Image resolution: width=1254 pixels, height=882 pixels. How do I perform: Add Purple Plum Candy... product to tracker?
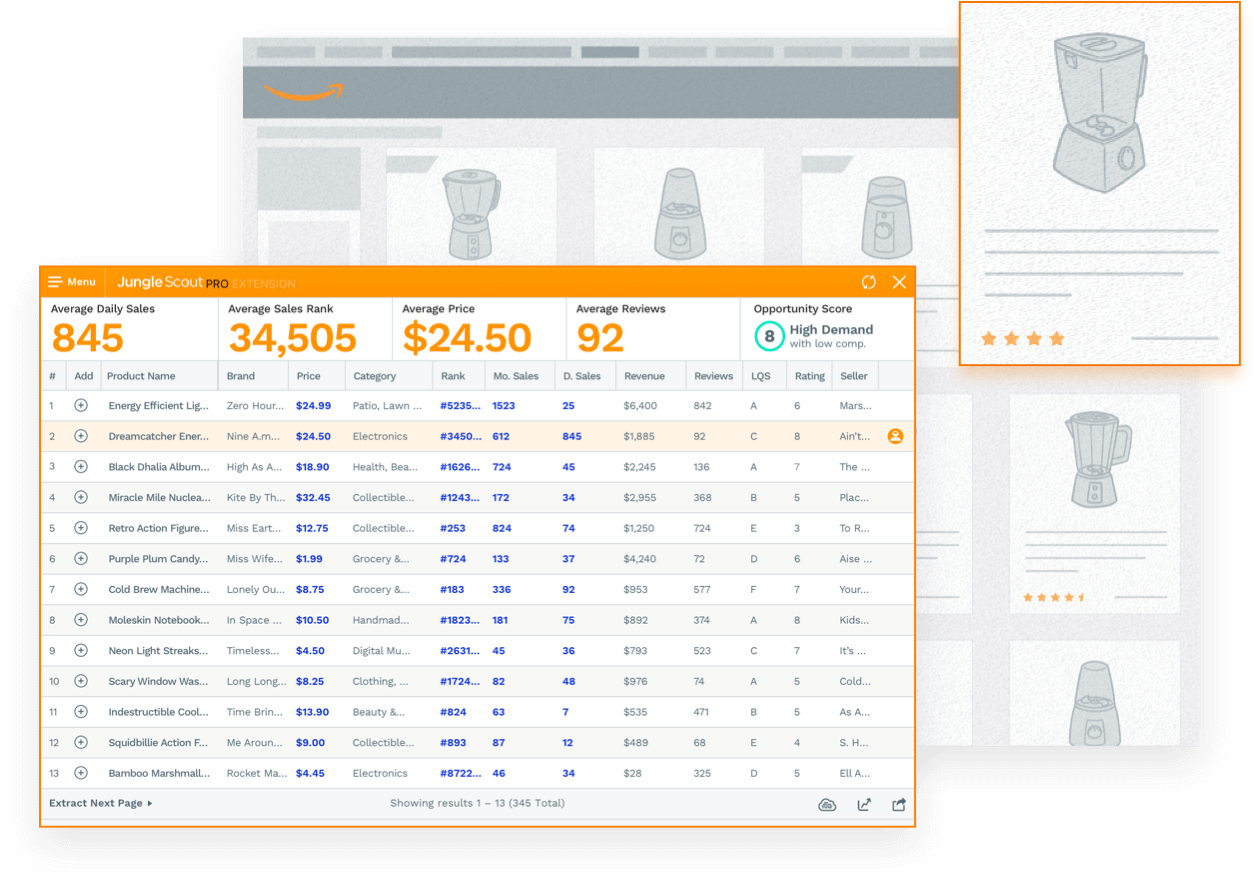coord(81,559)
